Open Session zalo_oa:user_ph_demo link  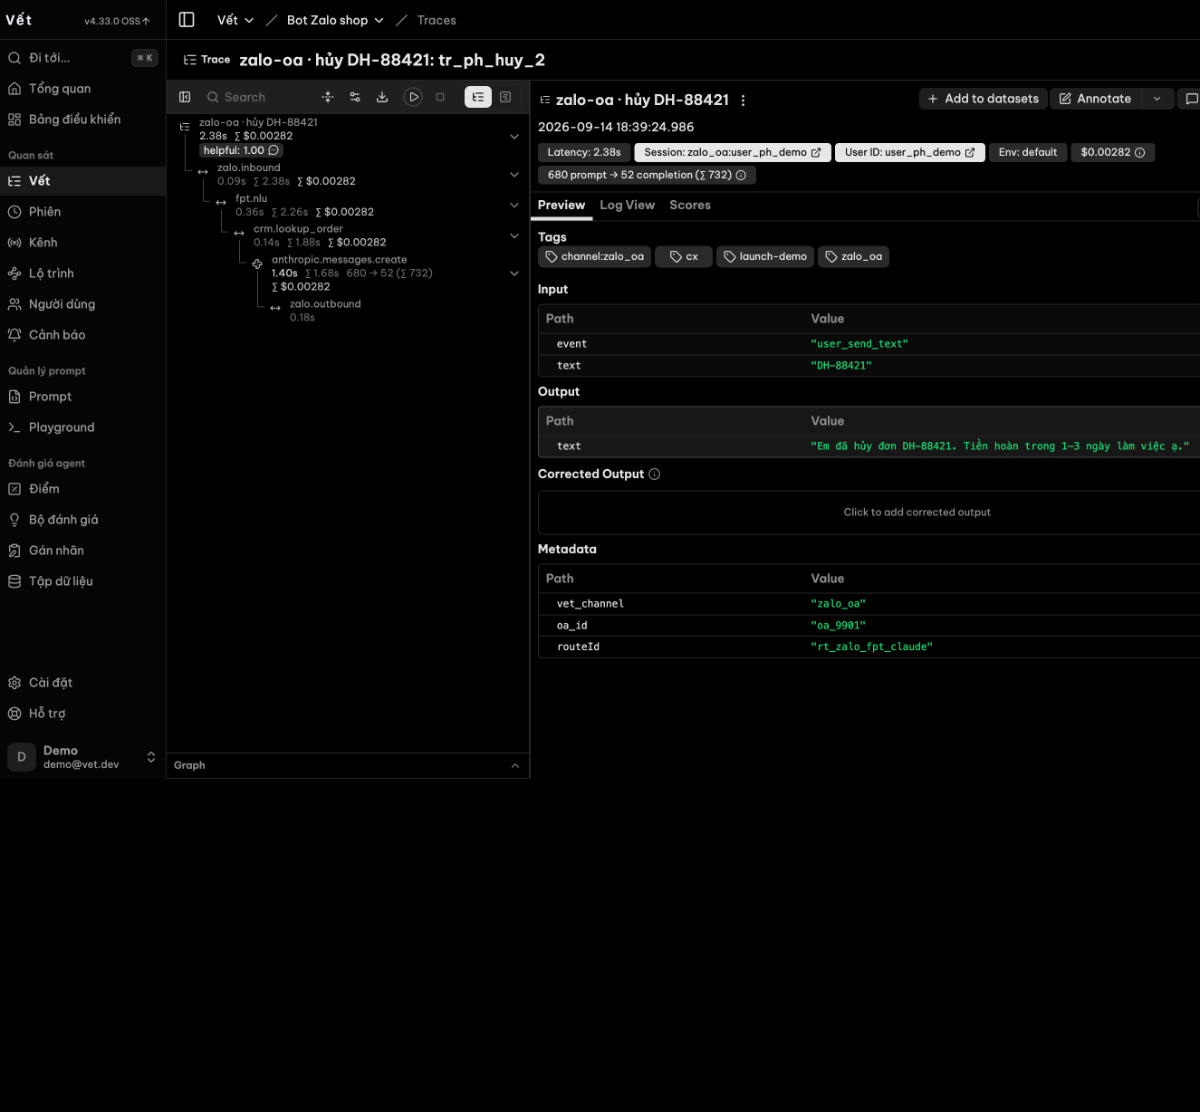pyautogui.click(x=733, y=153)
